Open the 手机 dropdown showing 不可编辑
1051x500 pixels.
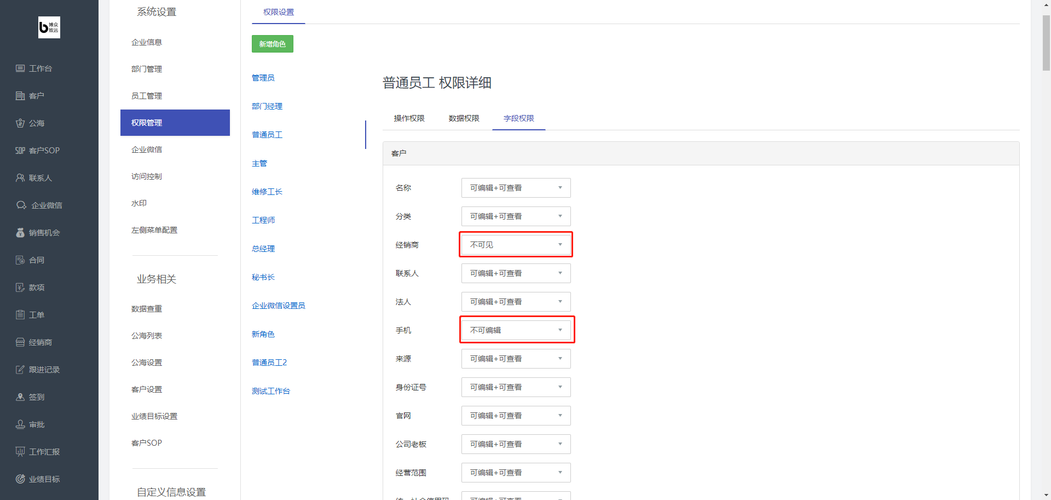click(x=515, y=330)
